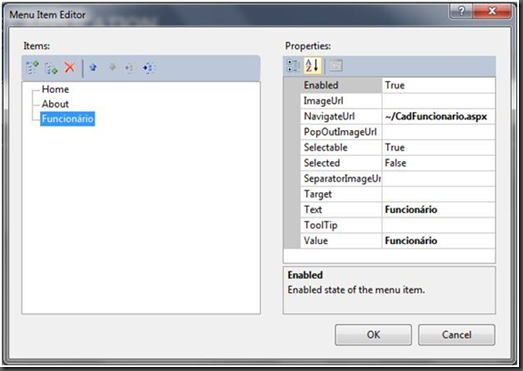Screen dimensions: 523x371
Task: Make item a child of its sibling
Action: 148,68
